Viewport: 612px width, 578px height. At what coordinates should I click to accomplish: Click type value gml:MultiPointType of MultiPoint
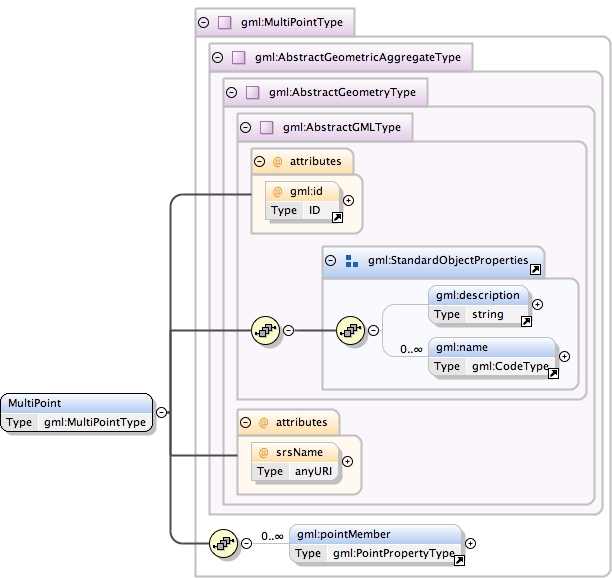point(95,422)
